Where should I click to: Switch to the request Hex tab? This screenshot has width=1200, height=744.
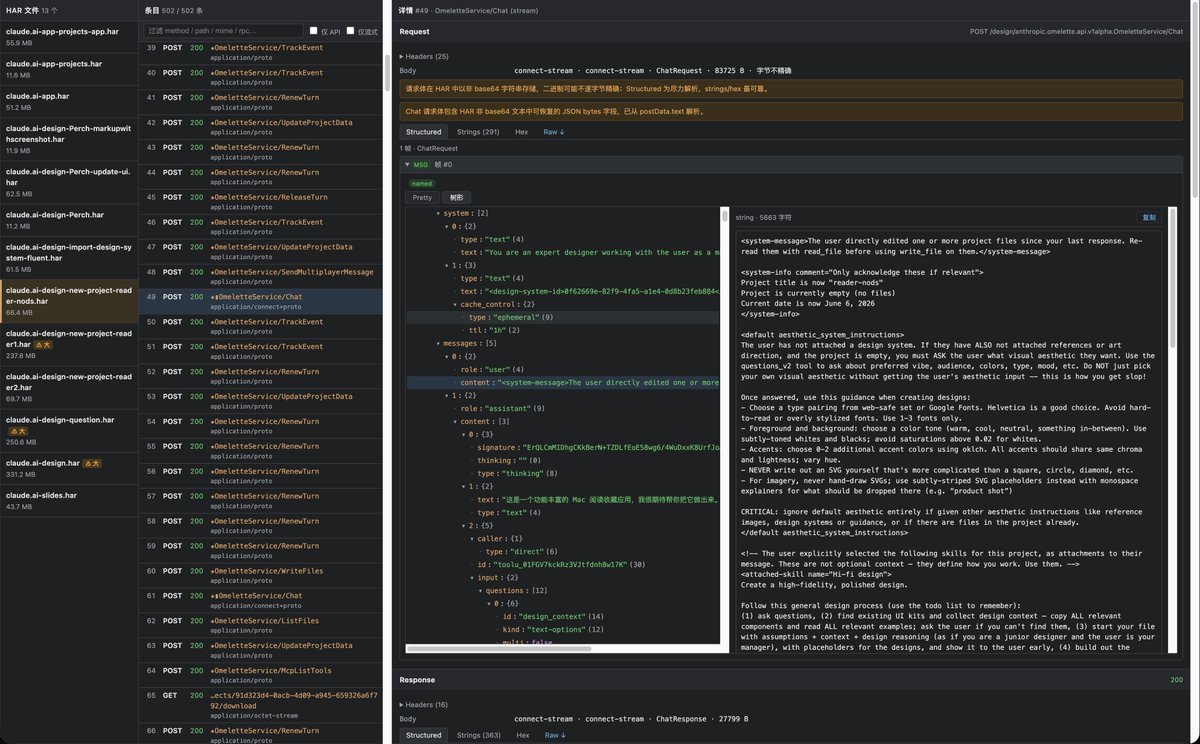(522, 132)
